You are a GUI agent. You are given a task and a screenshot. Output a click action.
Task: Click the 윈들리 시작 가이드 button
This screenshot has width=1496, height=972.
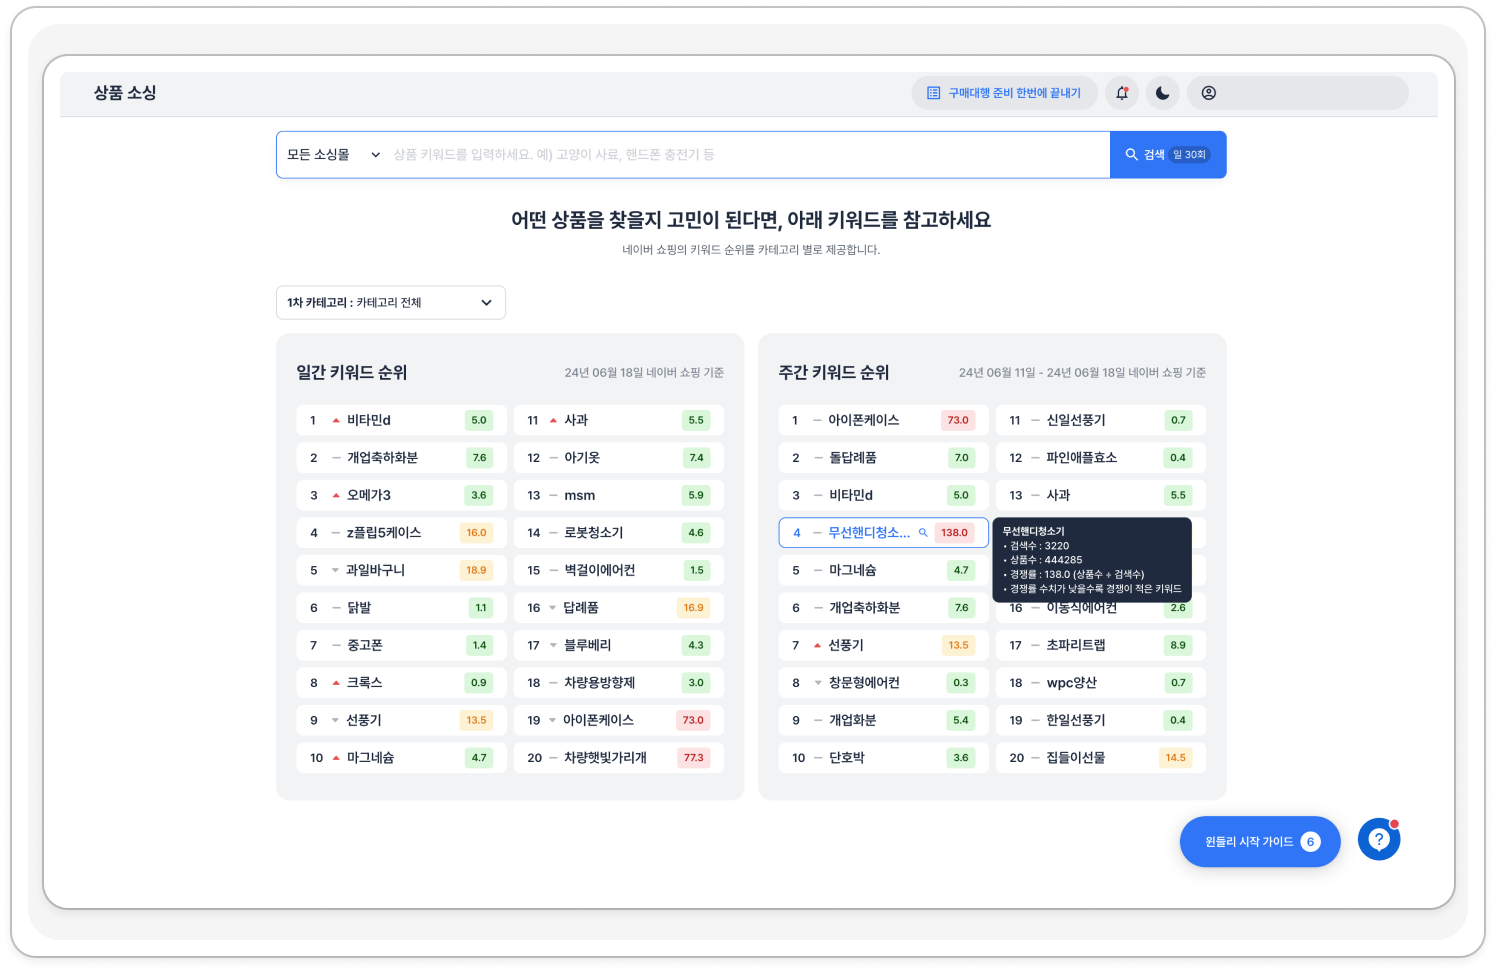coord(1260,842)
